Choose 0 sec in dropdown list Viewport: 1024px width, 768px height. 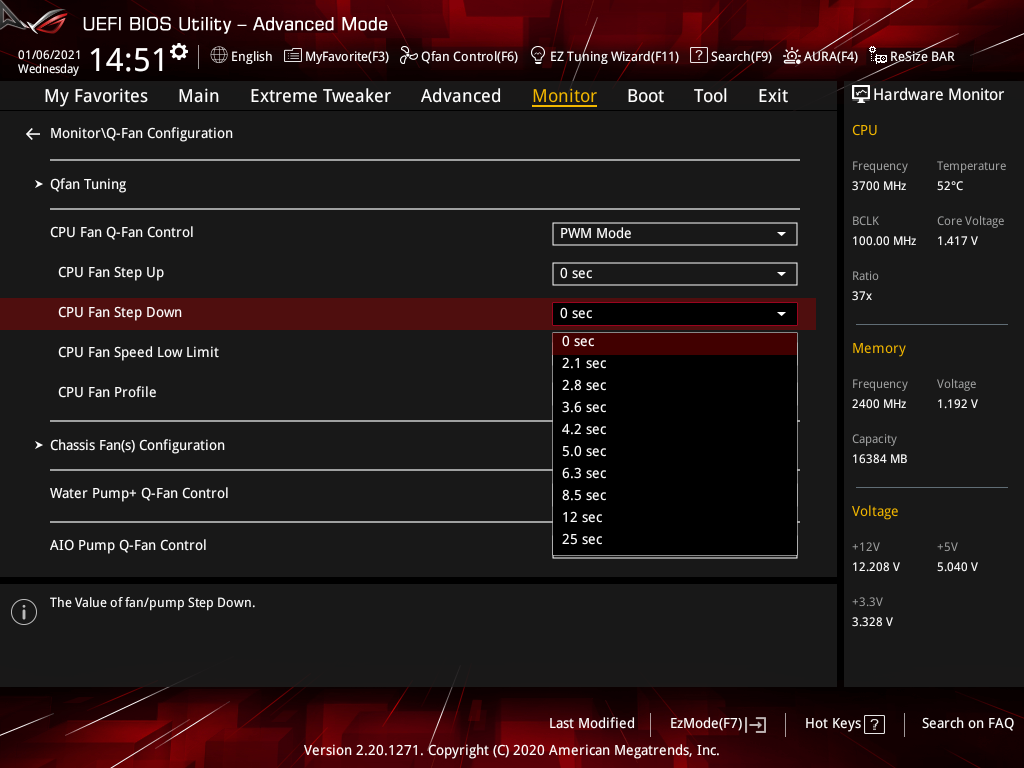point(675,342)
